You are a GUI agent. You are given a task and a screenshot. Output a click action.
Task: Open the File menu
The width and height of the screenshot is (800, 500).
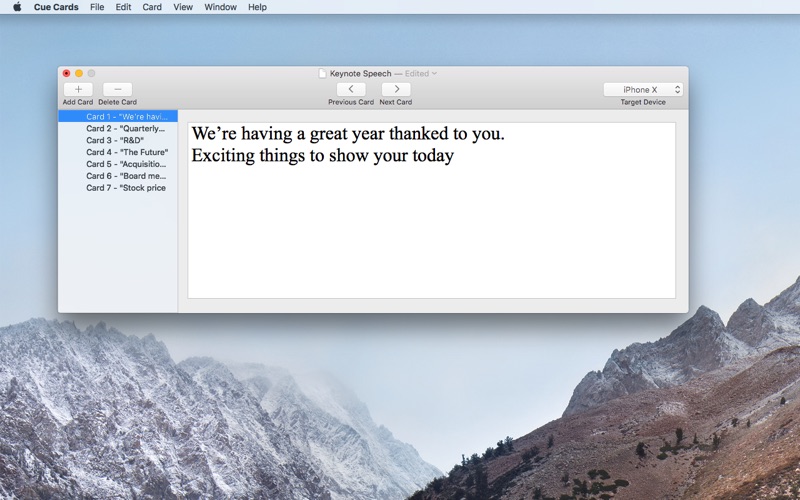click(x=97, y=7)
